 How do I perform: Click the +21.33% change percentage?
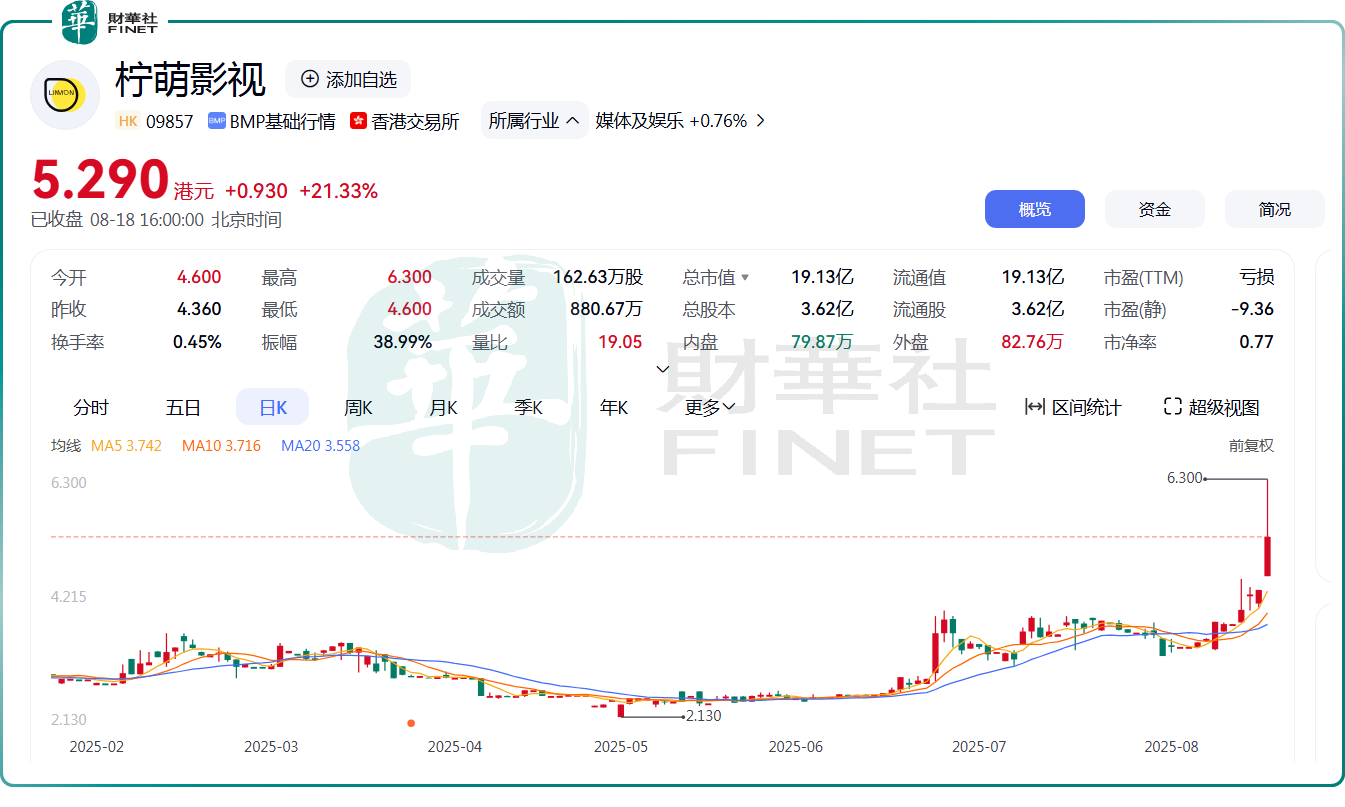(x=339, y=191)
